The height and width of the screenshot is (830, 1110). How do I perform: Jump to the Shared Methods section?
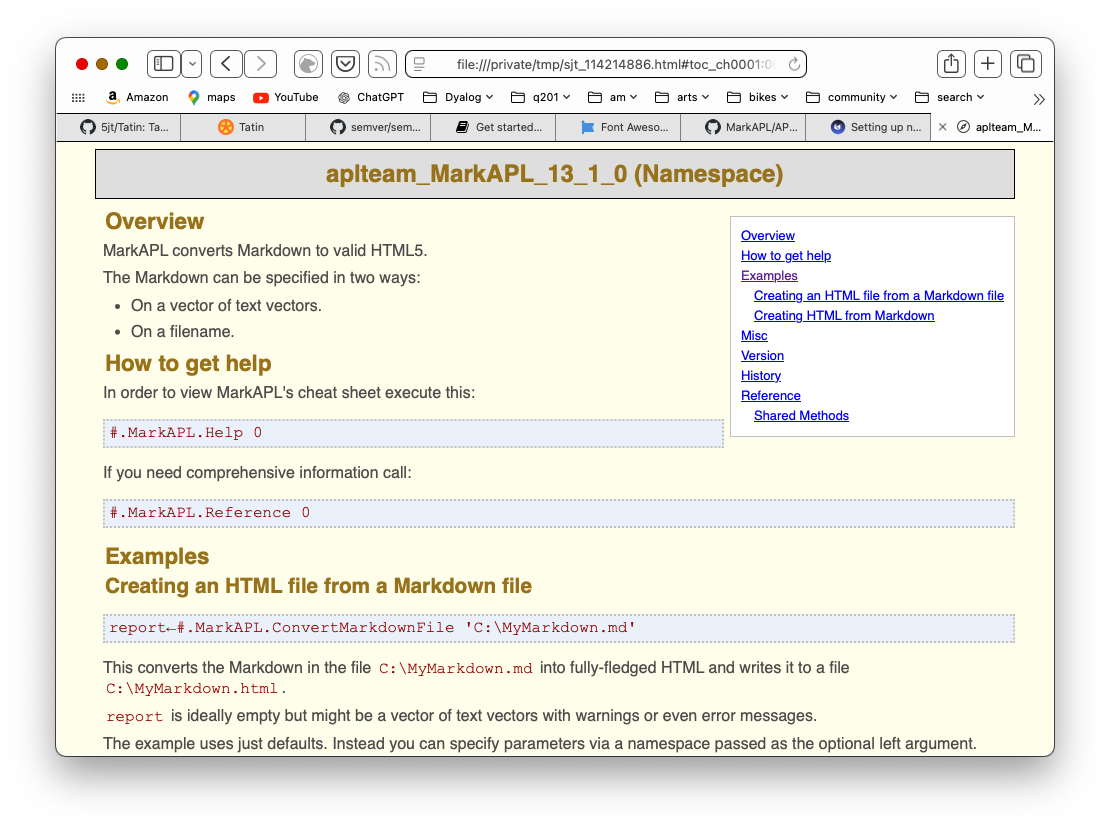pyautogui.click(x=801, y=416)
